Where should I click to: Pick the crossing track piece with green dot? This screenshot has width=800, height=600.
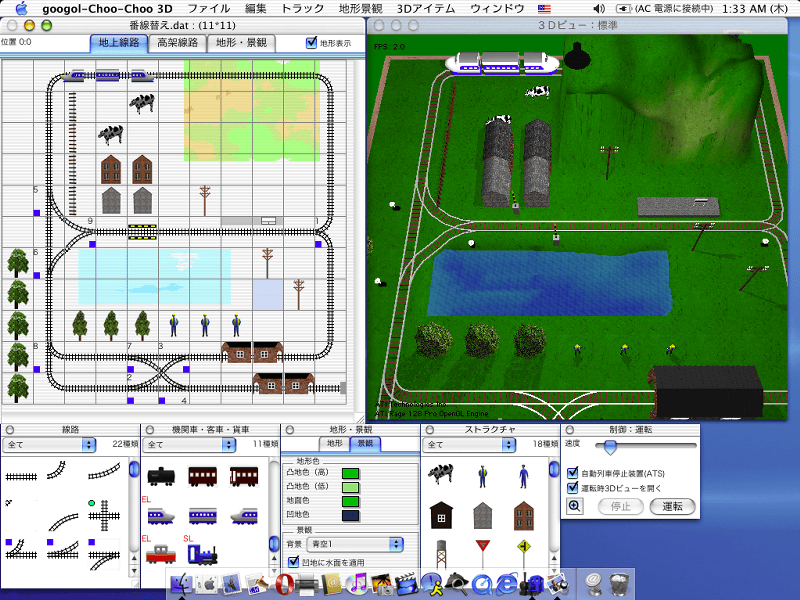point(104,515)
